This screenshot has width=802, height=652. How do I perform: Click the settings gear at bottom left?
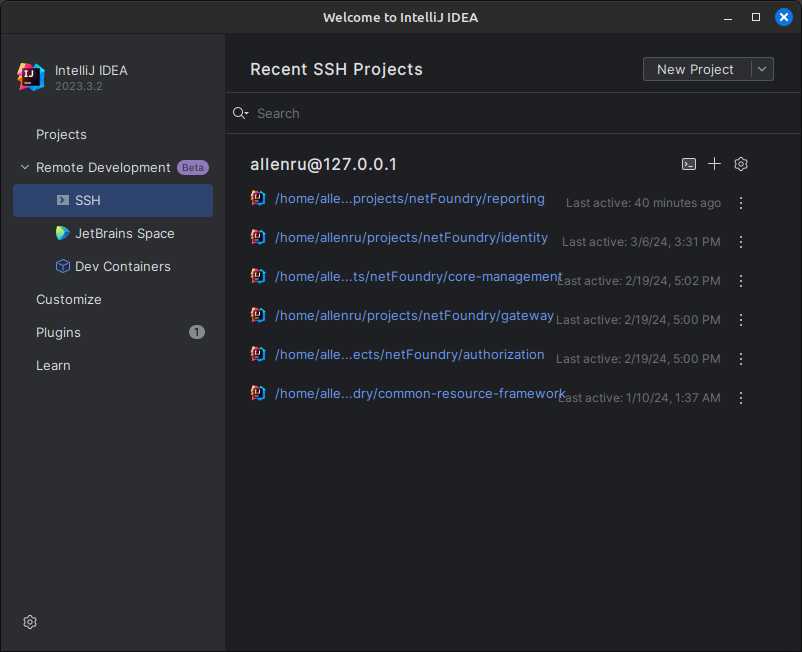(x=30, y=622)
